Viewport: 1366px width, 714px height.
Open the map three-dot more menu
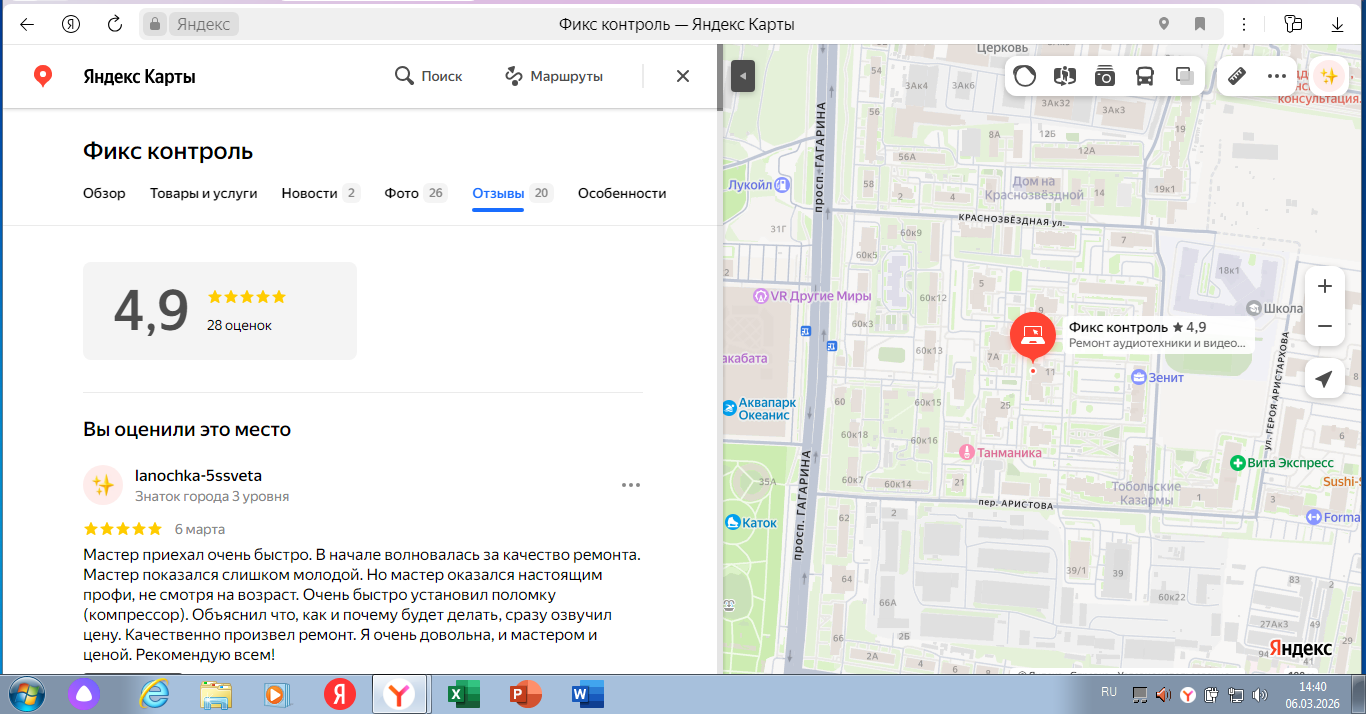tap(1277, 76)
